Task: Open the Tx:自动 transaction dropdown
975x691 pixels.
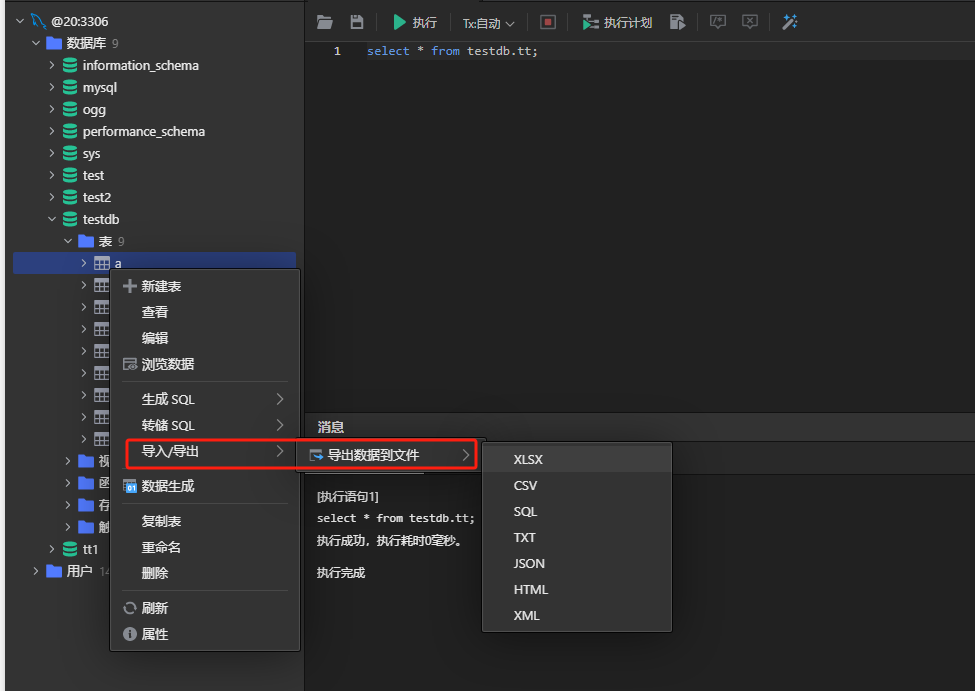Action: (488, 24)
